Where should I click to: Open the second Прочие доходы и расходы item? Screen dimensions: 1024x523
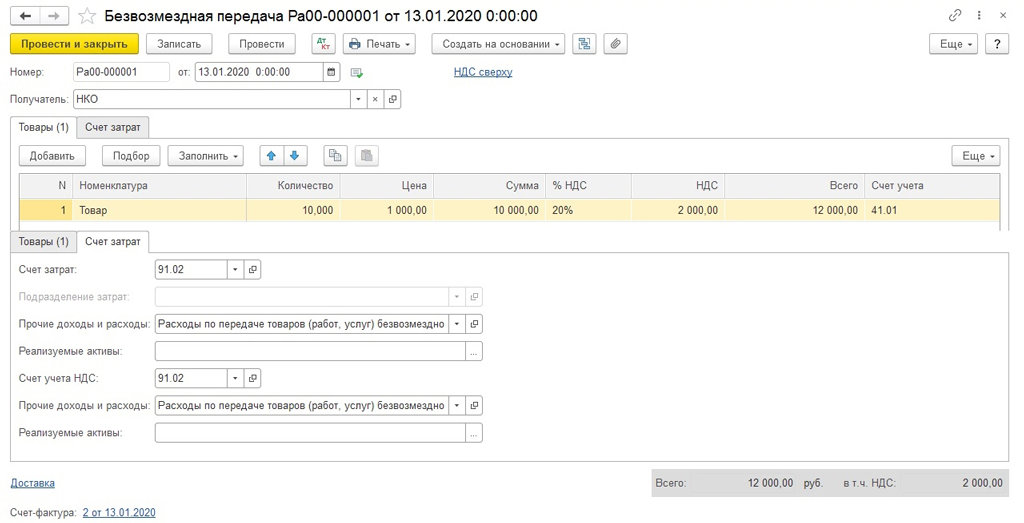(x=475, y=405)
